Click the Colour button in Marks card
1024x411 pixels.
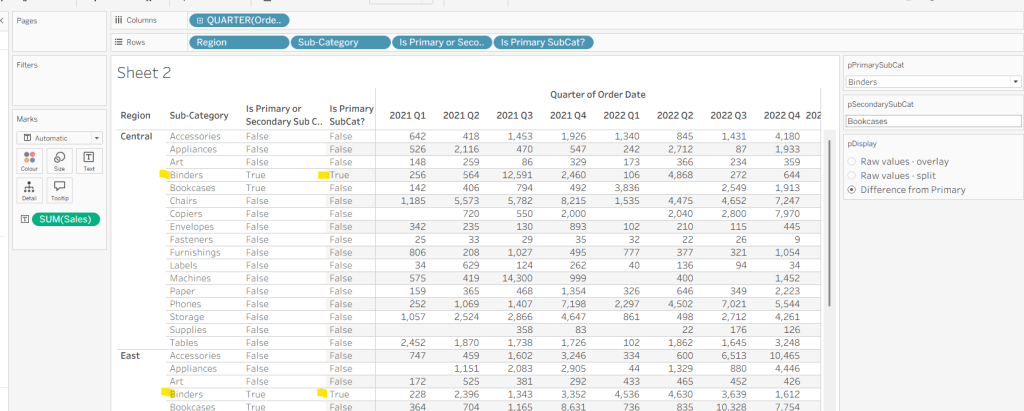tap(29, 160)
